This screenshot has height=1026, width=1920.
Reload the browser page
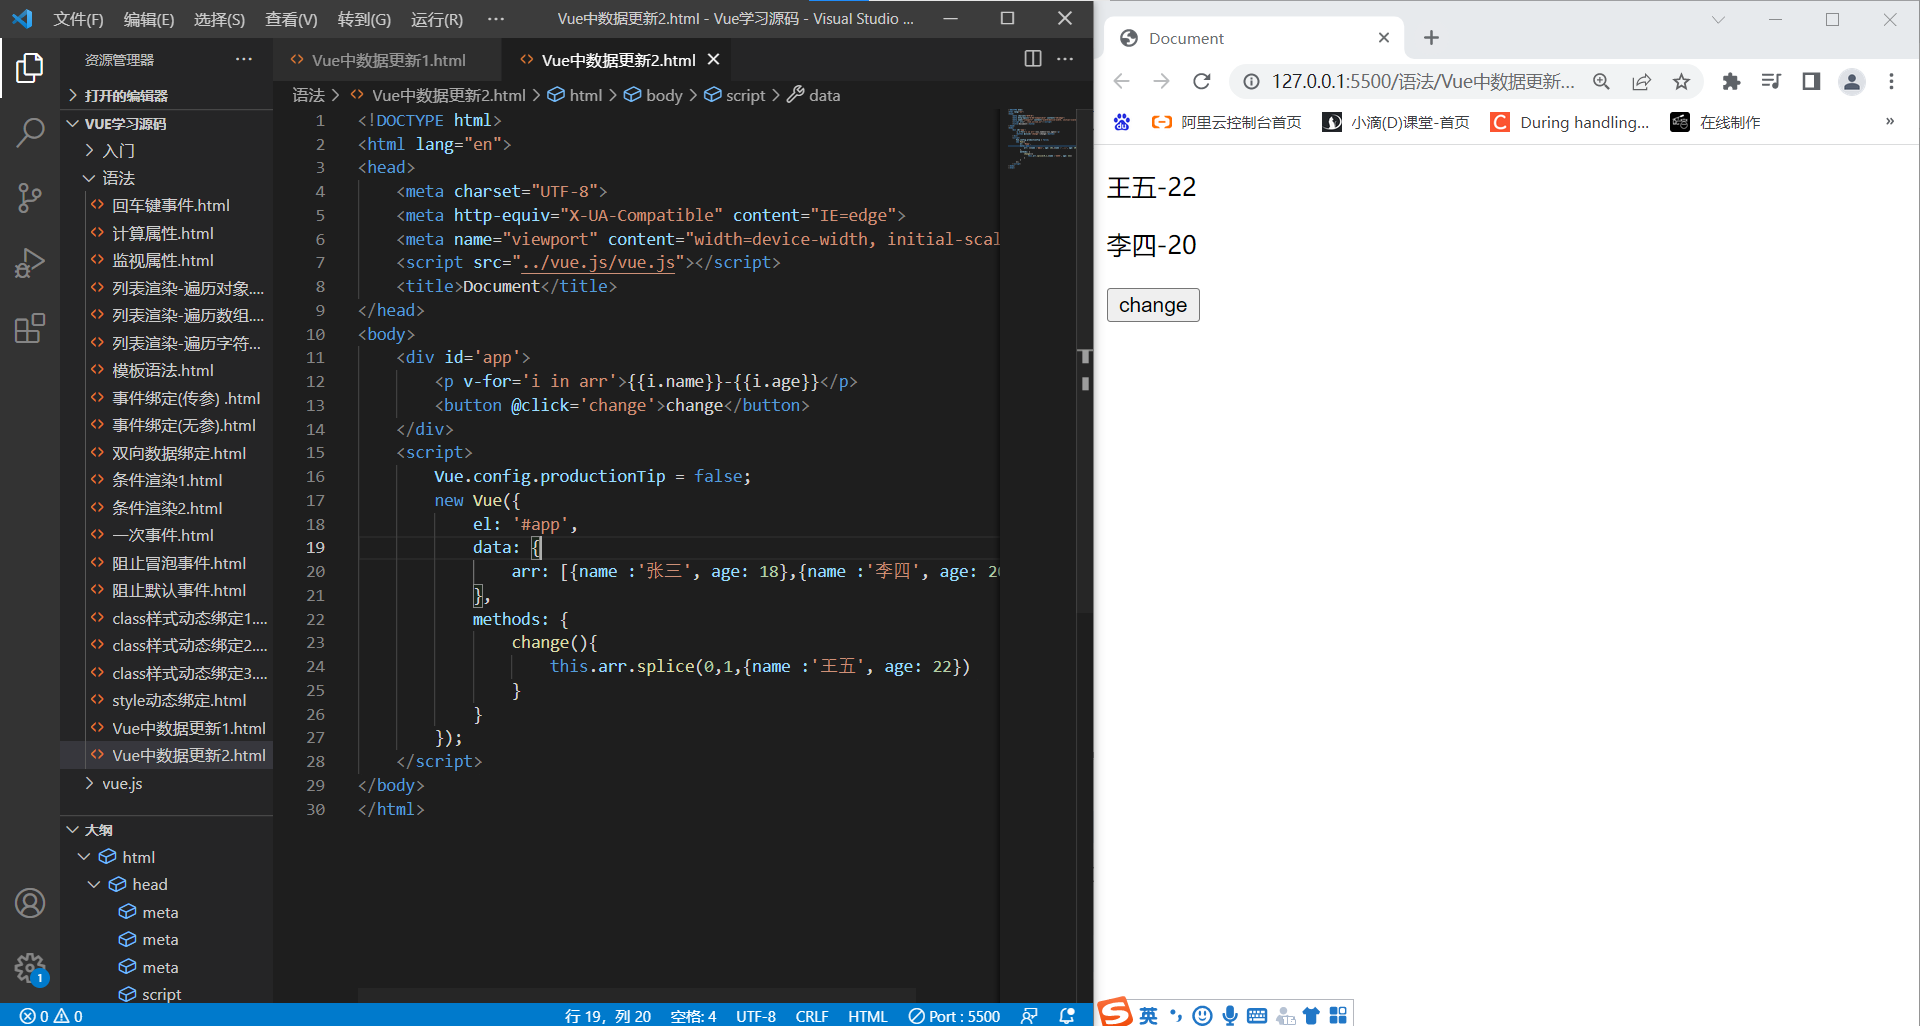(1202, 82)
